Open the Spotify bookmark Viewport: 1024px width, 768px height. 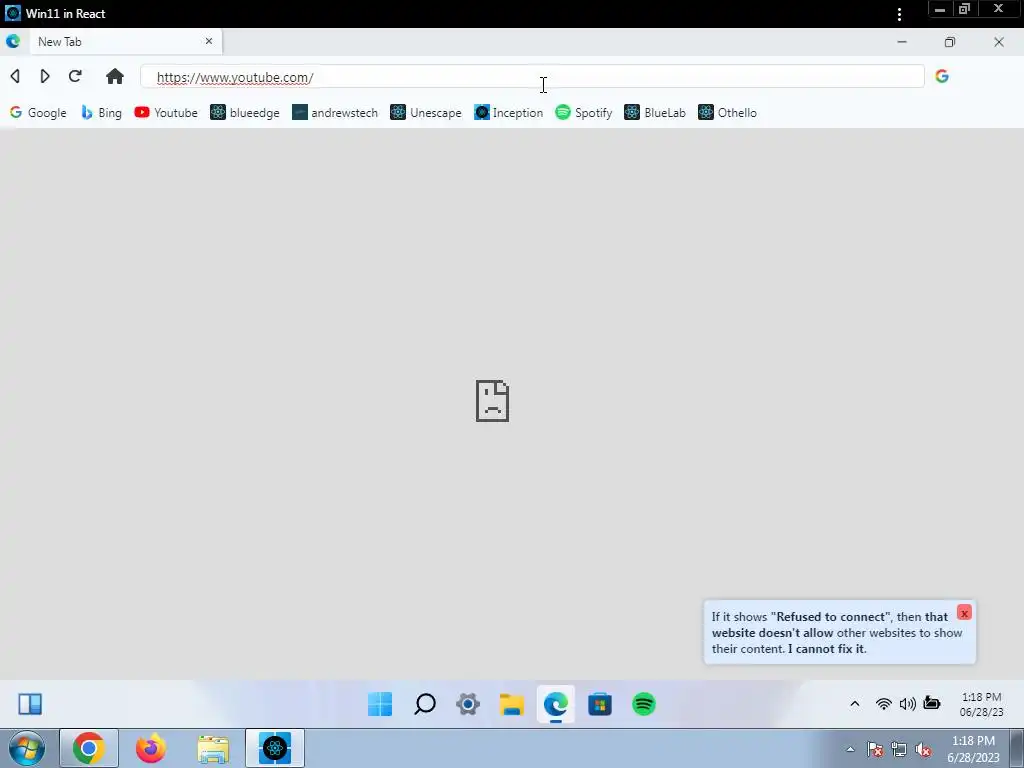pos(584,112)
